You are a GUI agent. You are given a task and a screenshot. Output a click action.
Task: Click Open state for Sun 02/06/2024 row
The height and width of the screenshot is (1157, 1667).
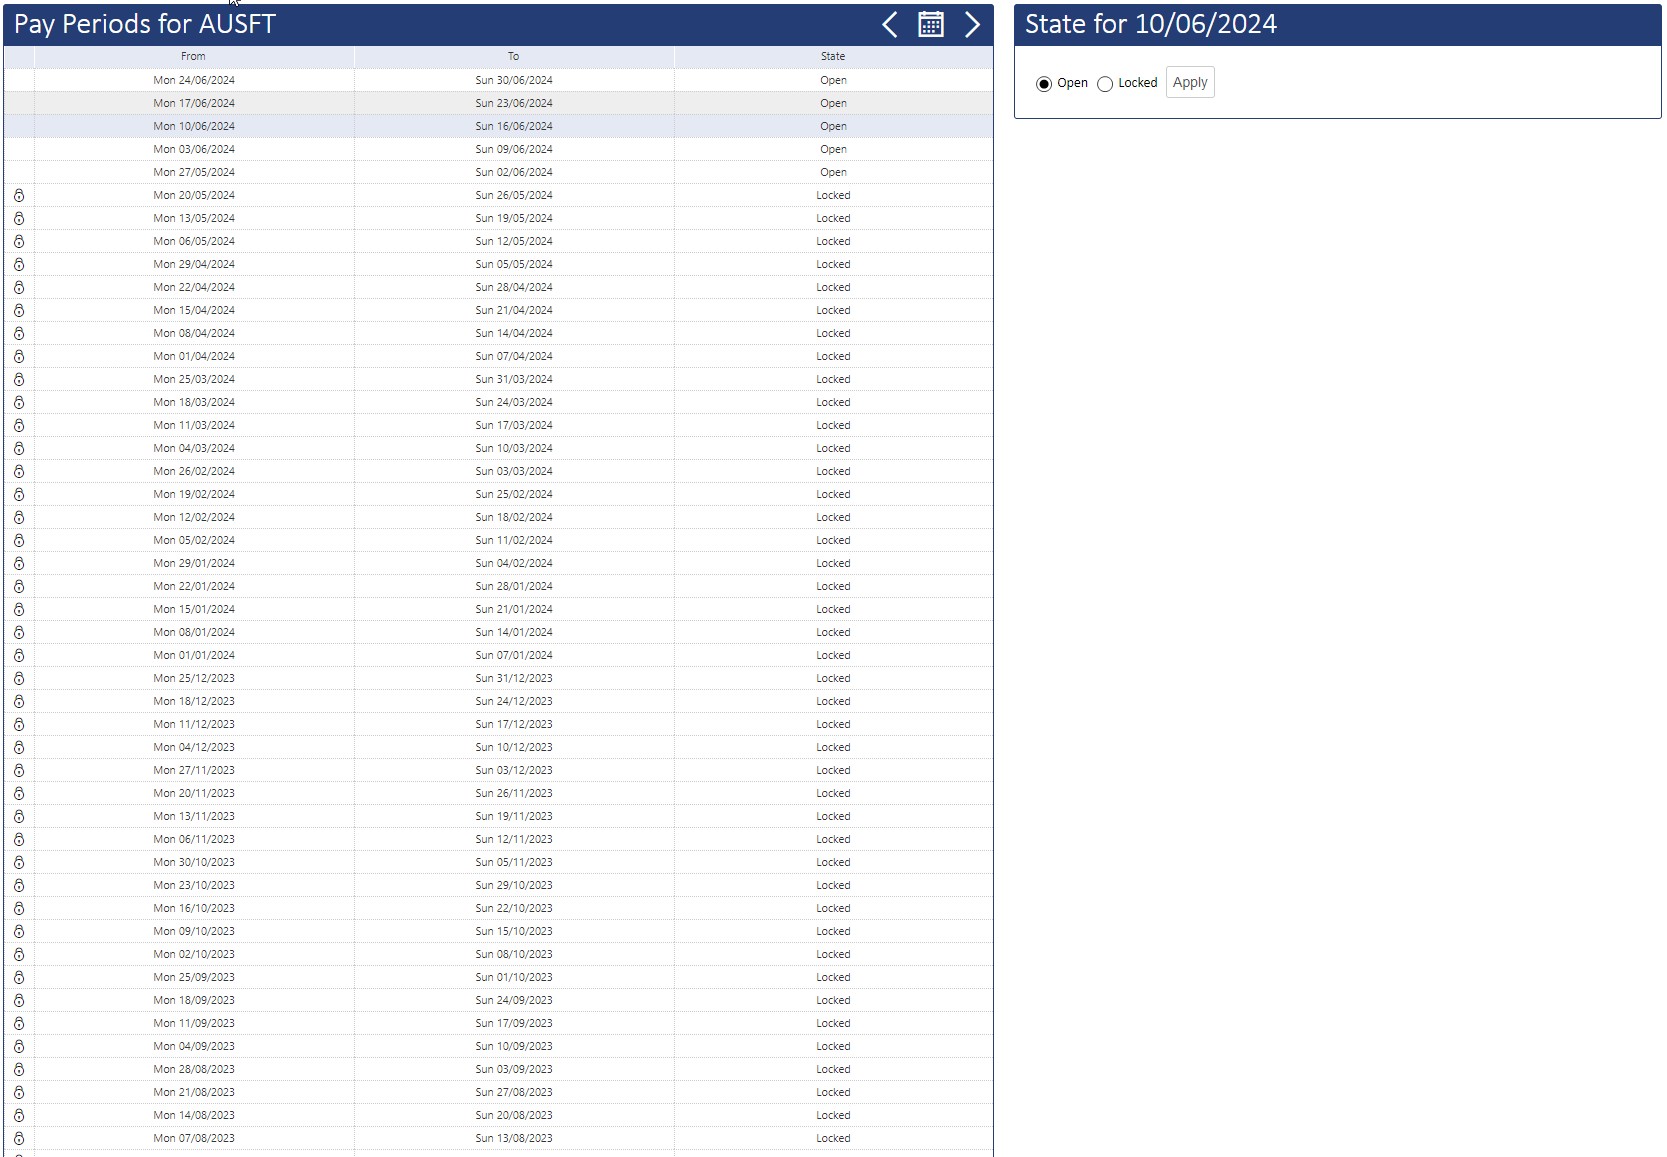pyautogui.click(x=833, y=172)
